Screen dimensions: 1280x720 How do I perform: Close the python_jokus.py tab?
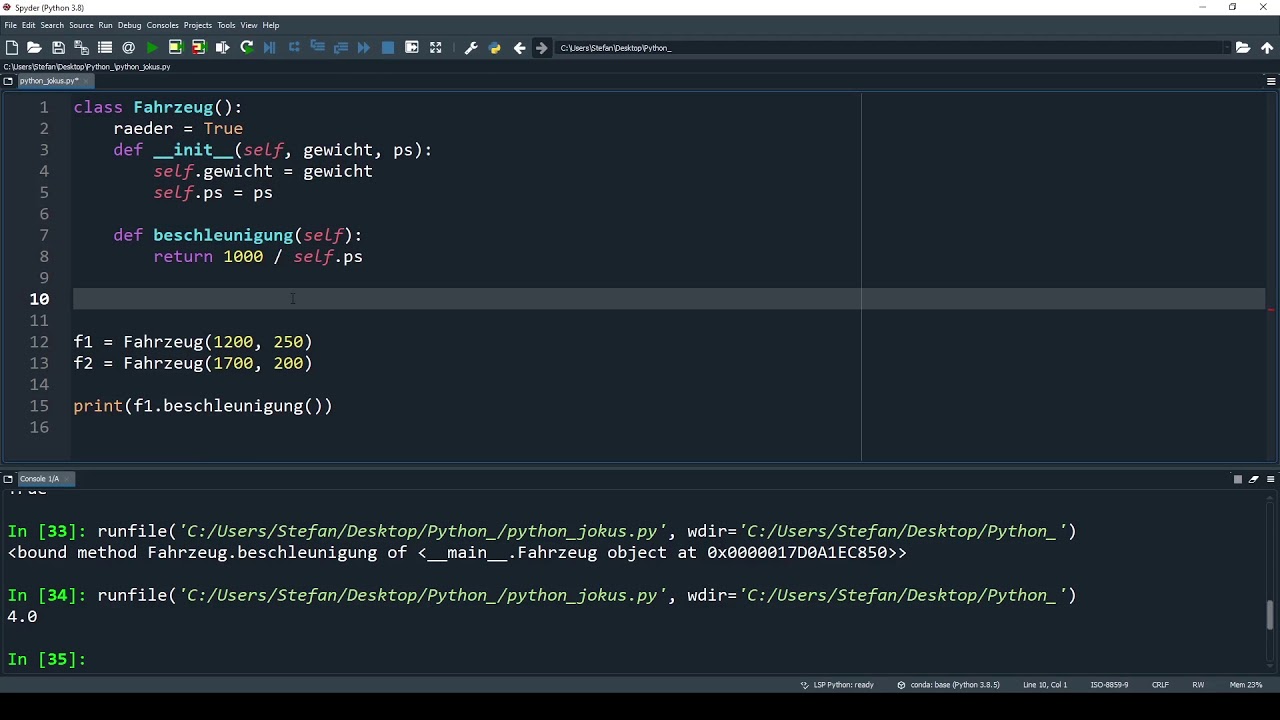(87, 81)
